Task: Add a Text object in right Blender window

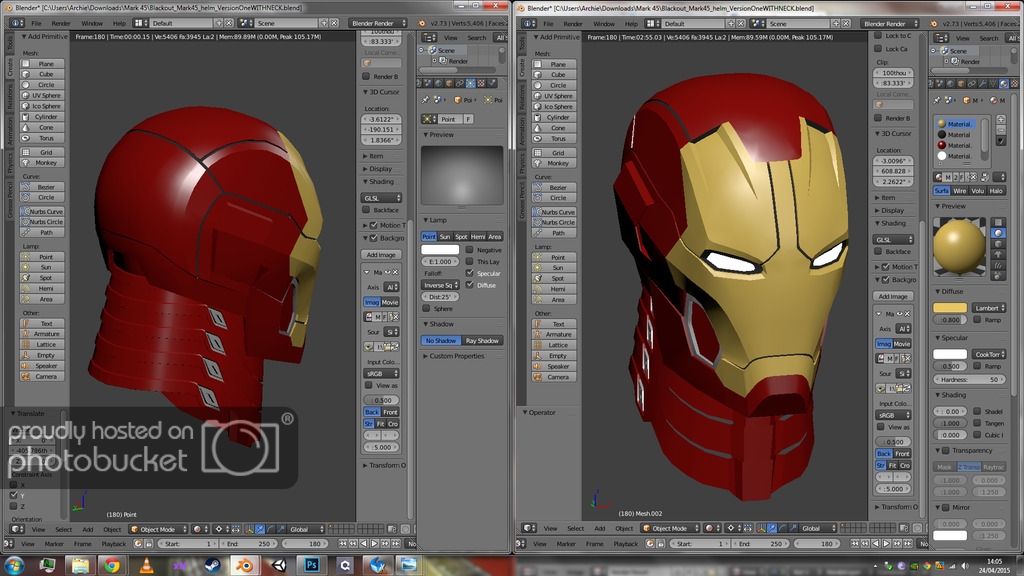Action: pos(554,324)
